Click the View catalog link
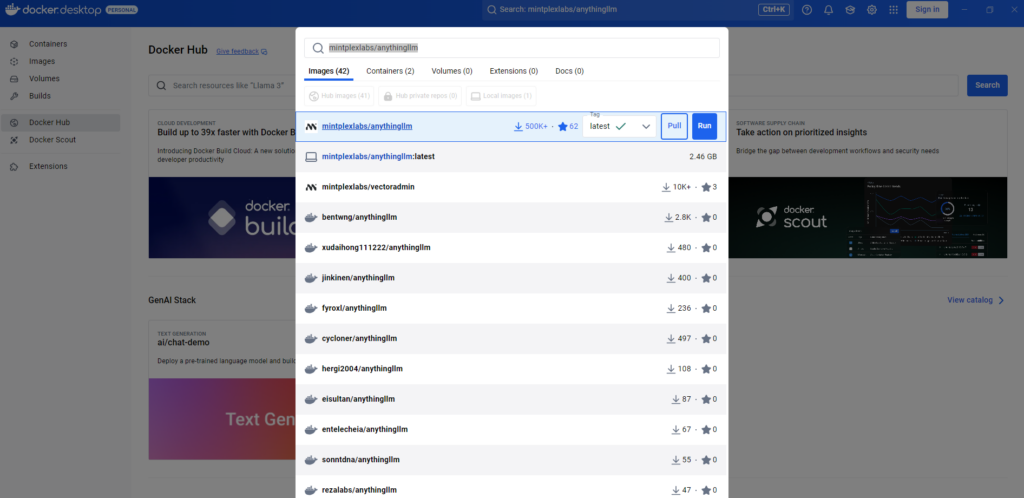The image size is (1024, 498). [x=970, y=300]
